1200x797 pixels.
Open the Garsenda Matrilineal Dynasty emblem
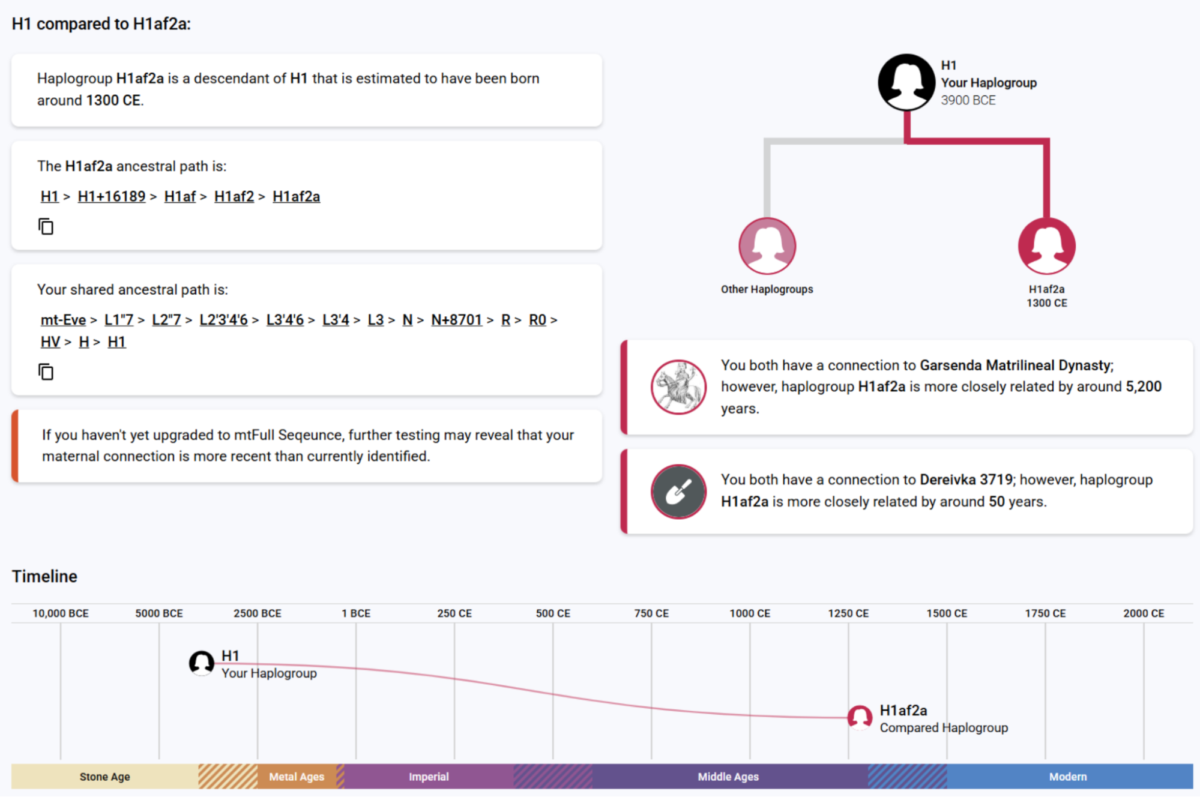pos(679,387)
